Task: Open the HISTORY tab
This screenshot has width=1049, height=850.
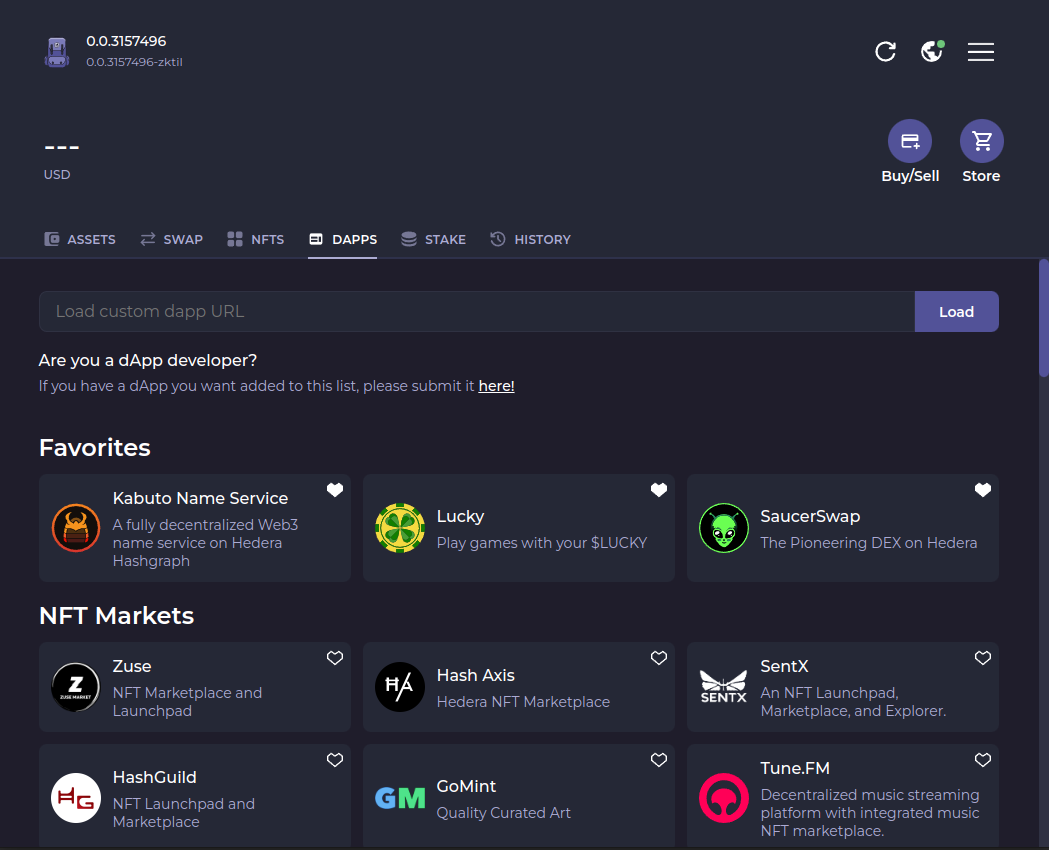Action: (x=531, y=239)
